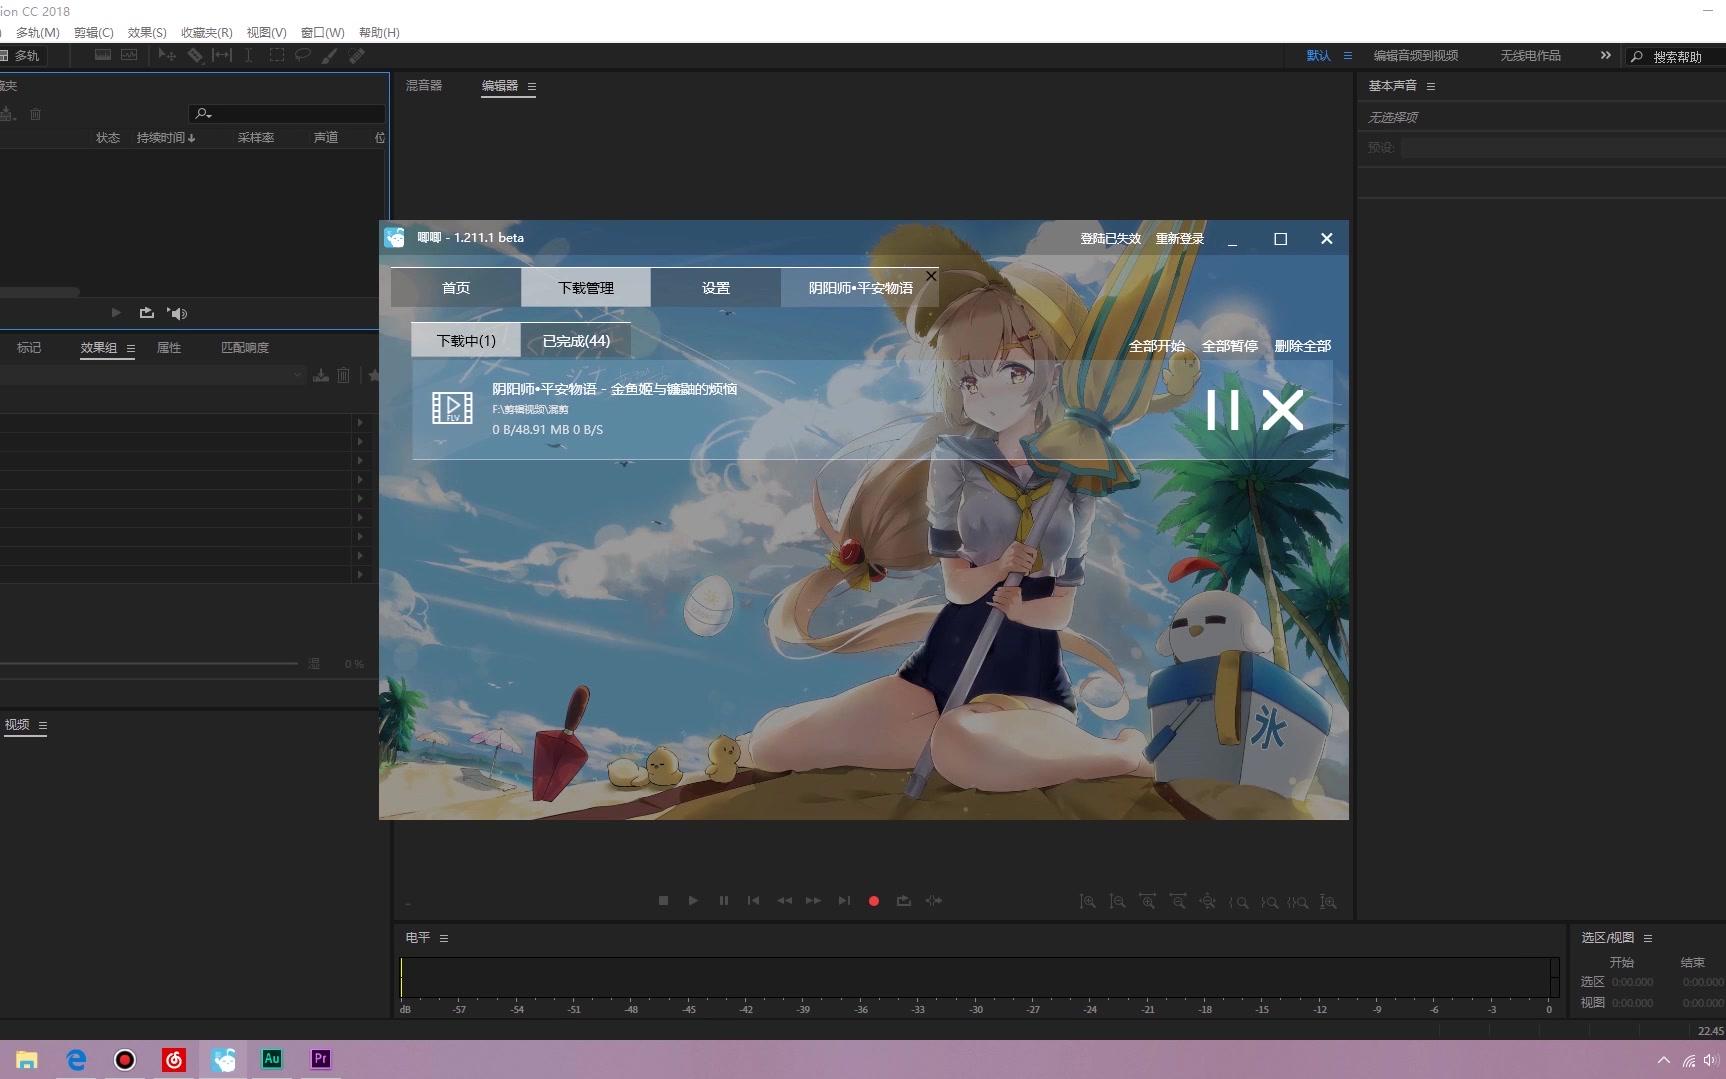
Task: Open Editor panel menu icon
Action: [531, 86]
